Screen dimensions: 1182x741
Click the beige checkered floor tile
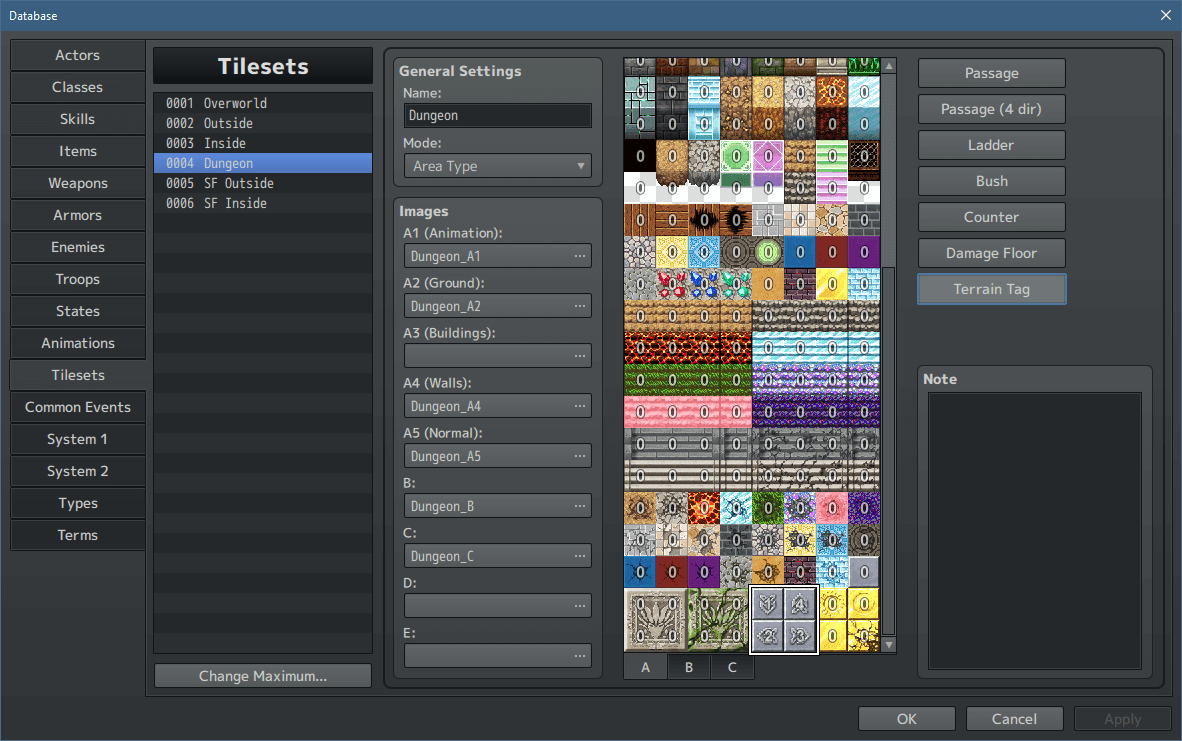(800, 220)
